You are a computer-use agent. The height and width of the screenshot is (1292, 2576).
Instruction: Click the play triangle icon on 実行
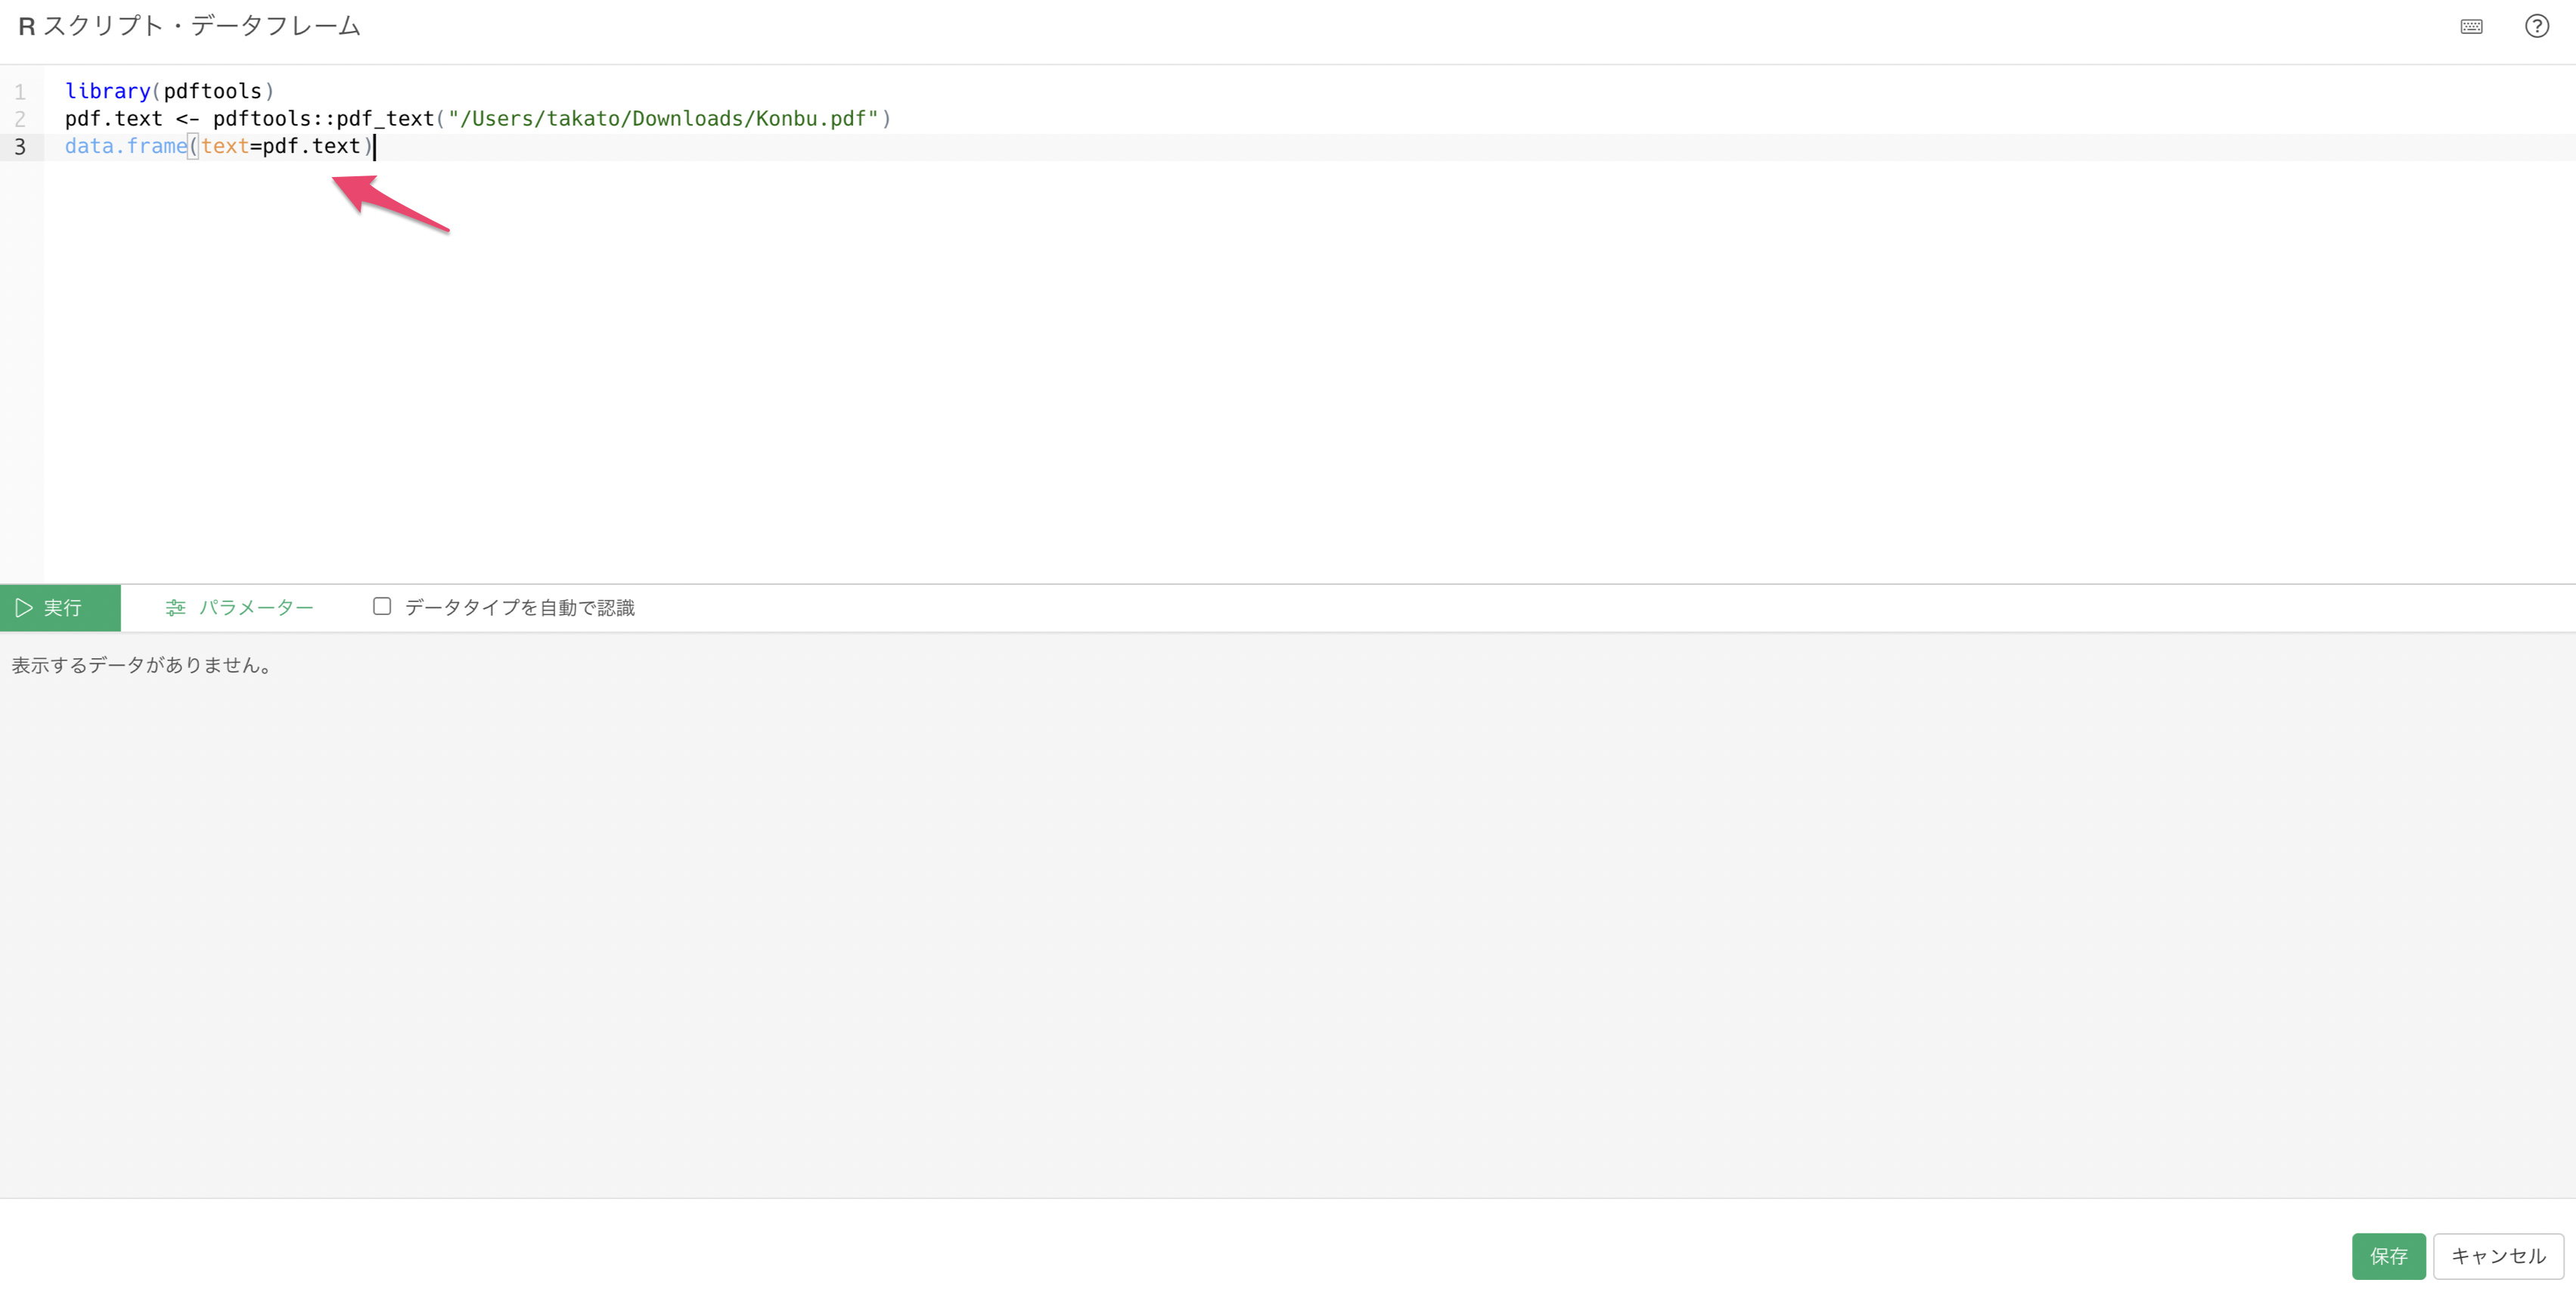(24, 608)
